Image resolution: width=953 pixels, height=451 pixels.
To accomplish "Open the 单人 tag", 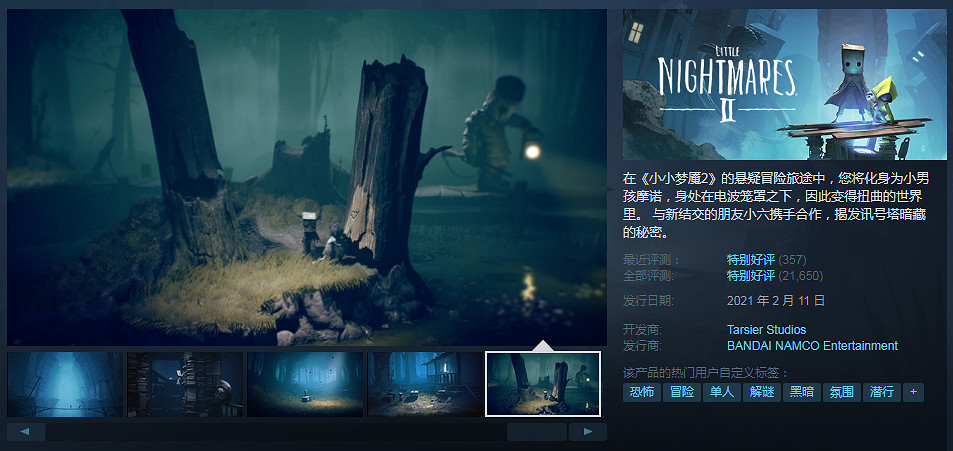I will (722, 392).
